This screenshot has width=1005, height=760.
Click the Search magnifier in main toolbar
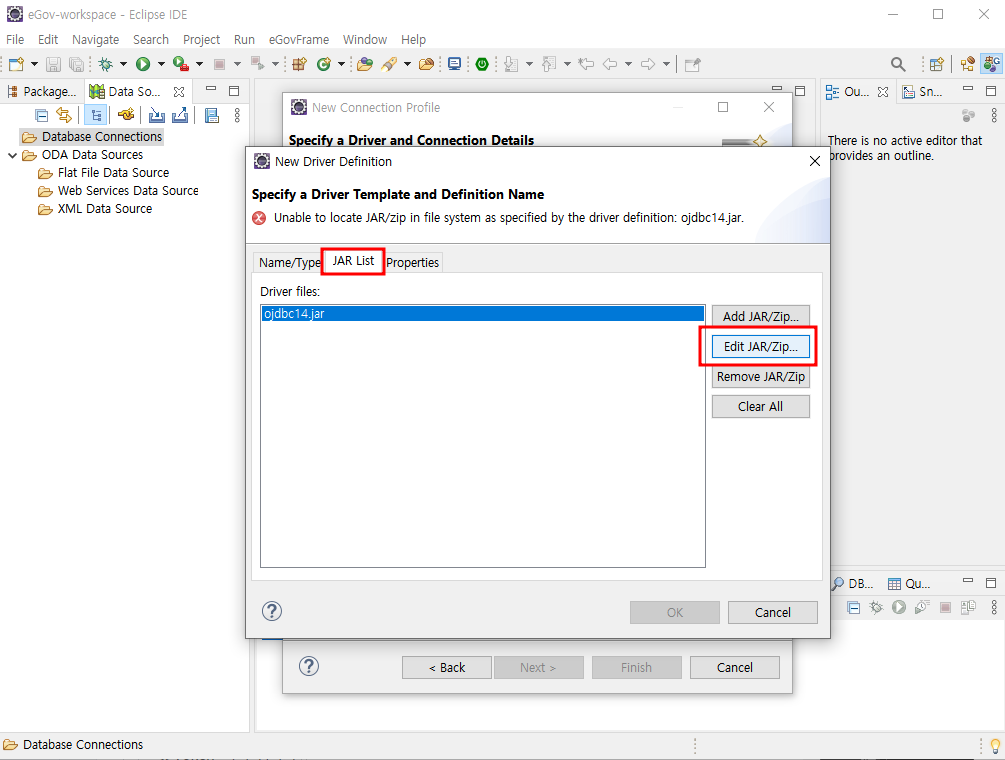click(898, 64)
